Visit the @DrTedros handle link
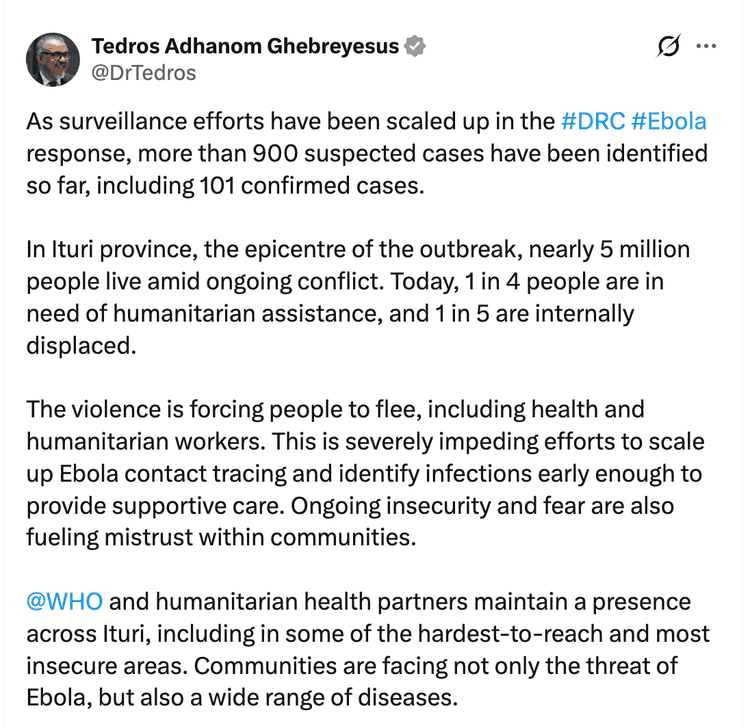Image resolution: width=750 pixels, height=728 pixels. pos(143,73)
